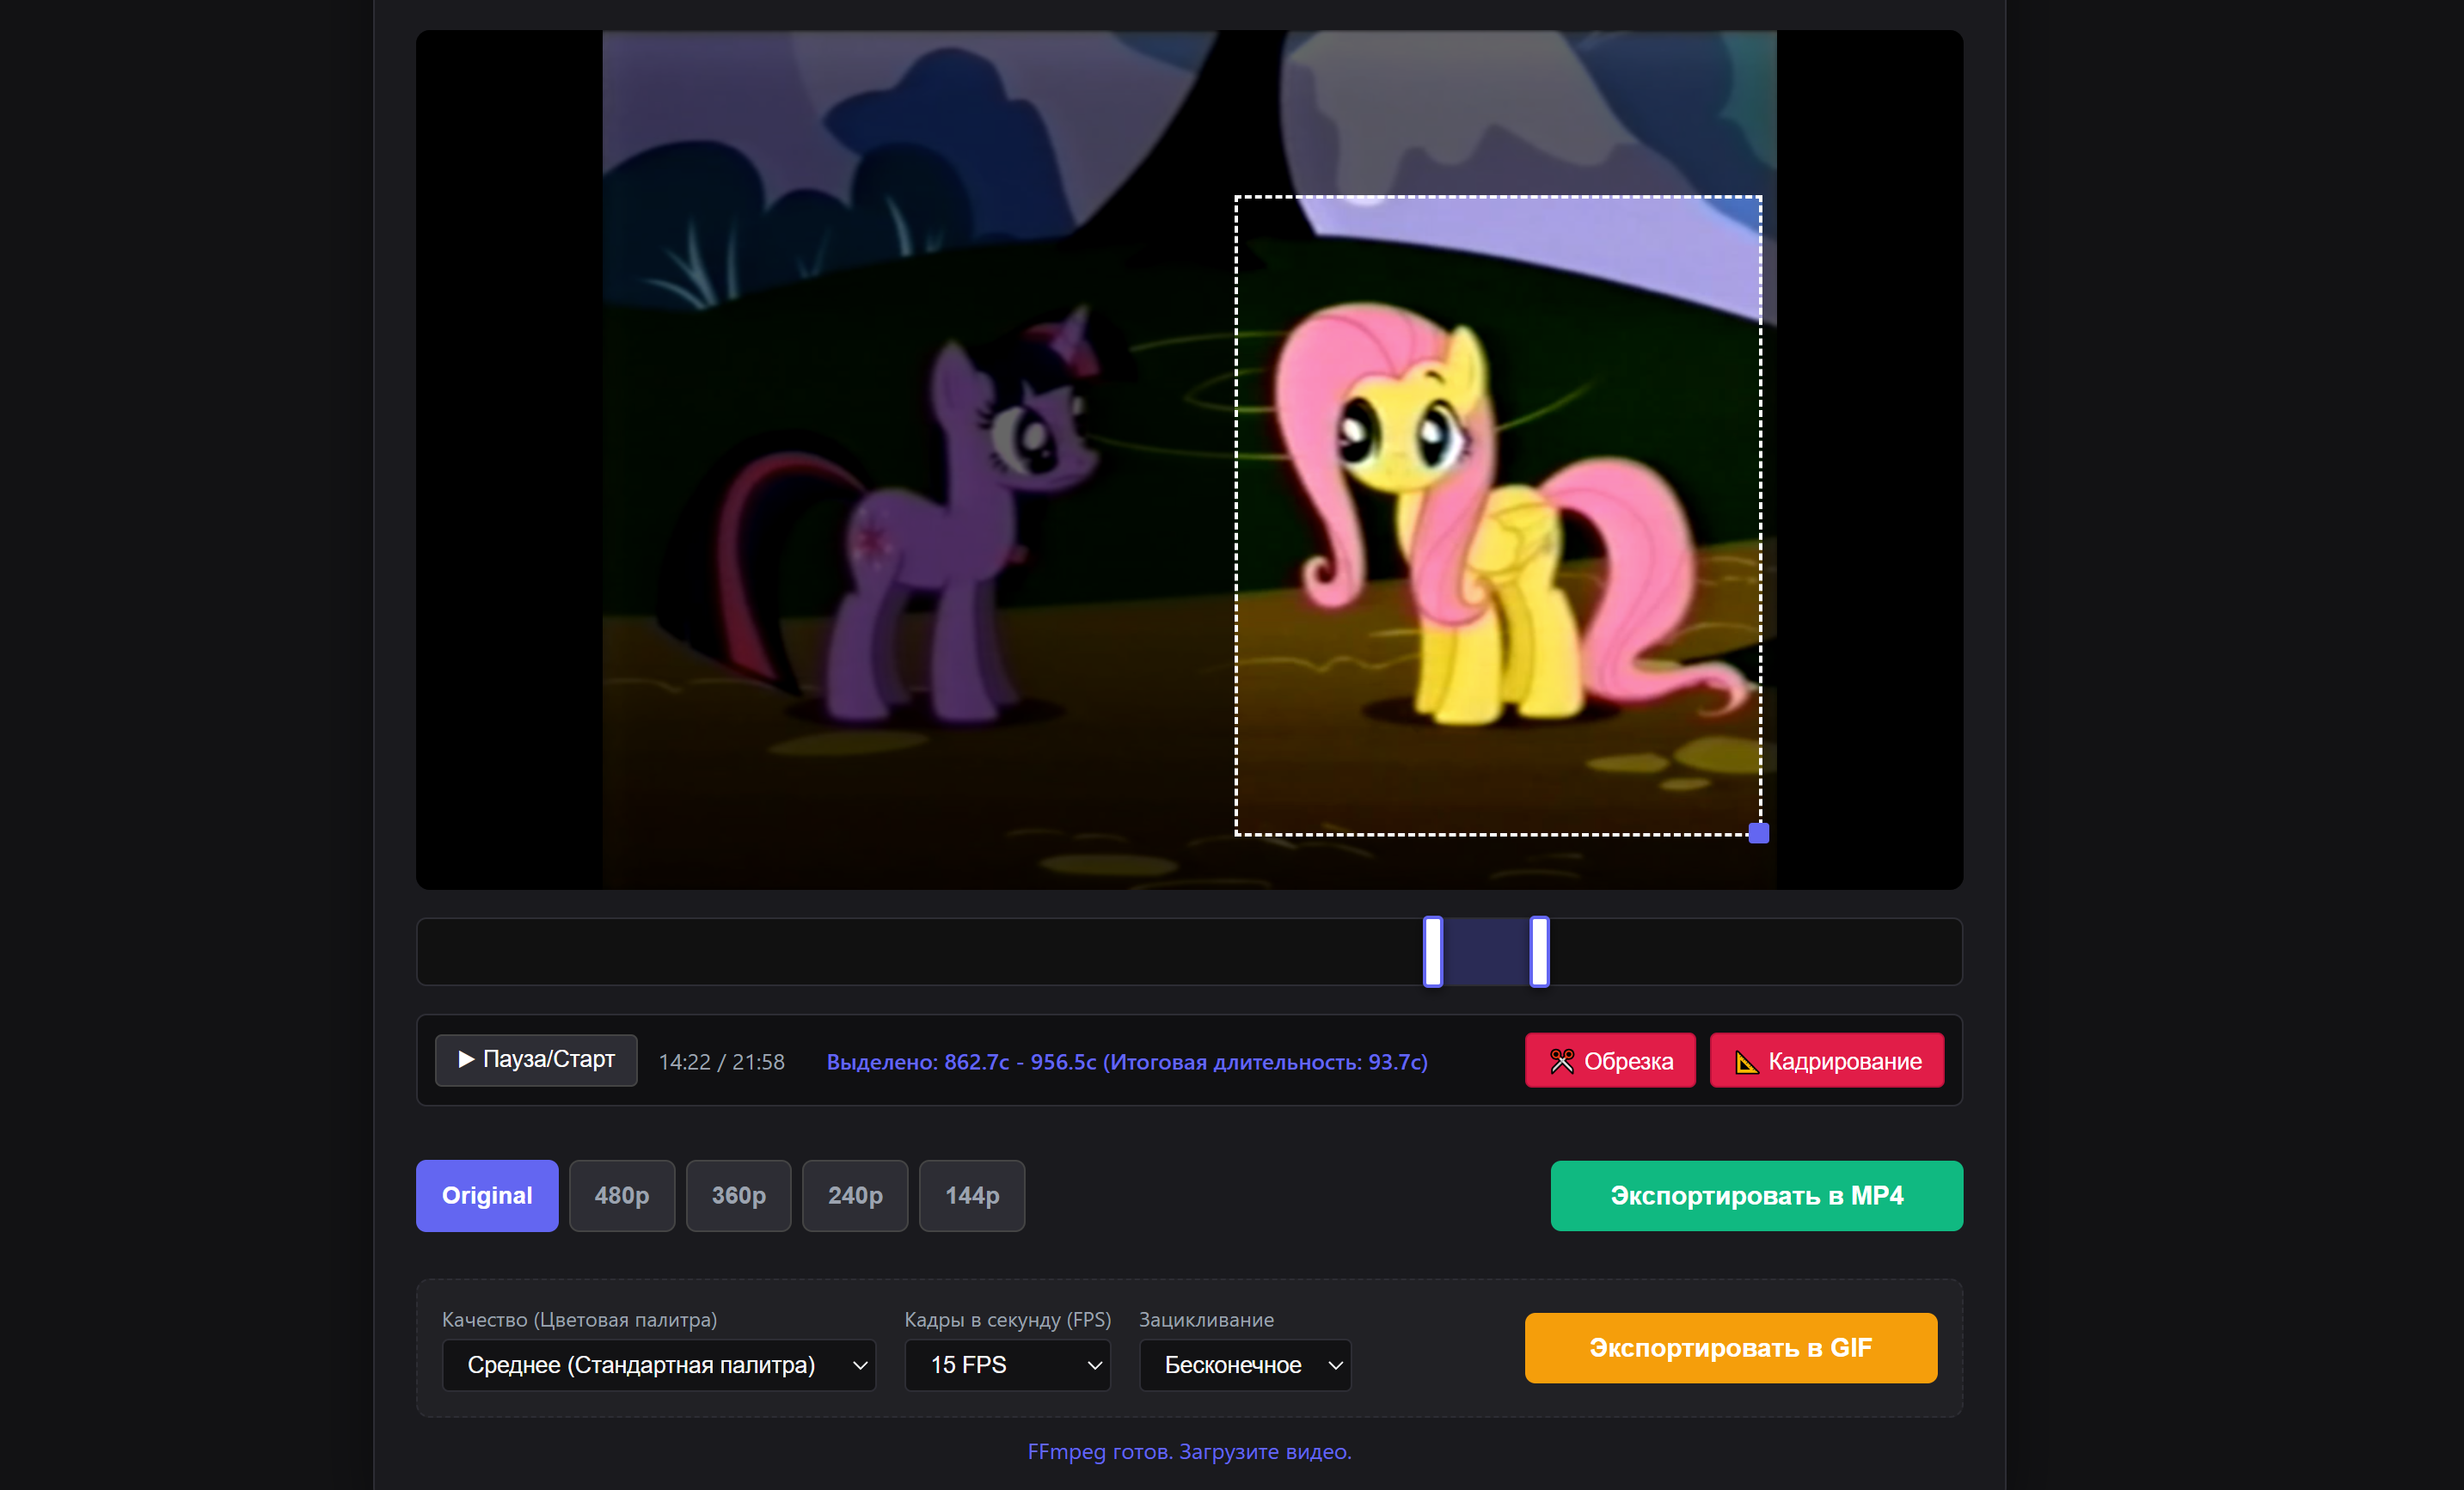
Task: Click the selected range between trim handles
Action: [1486, 952]
